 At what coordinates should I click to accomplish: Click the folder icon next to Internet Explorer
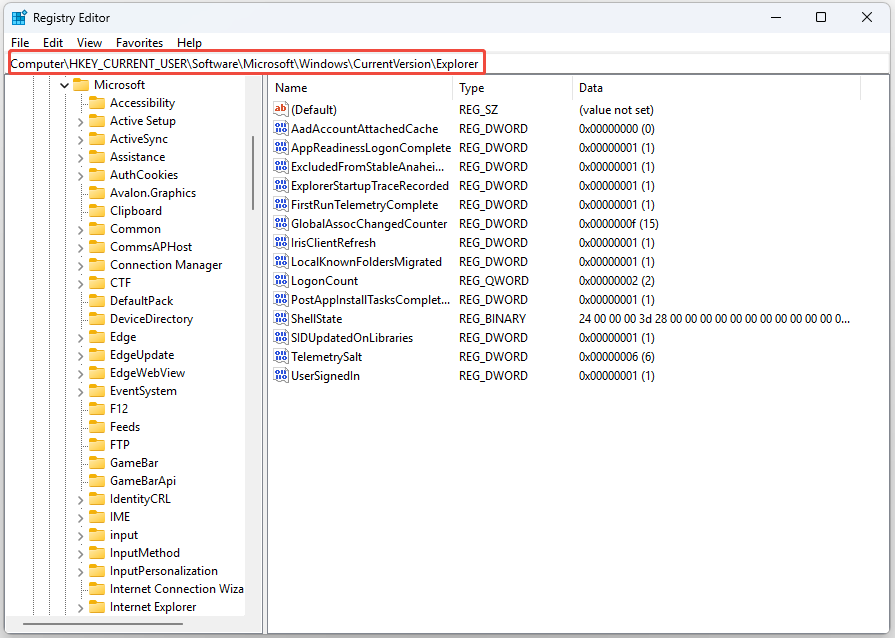pyautogui.click(x=97, y=607)
